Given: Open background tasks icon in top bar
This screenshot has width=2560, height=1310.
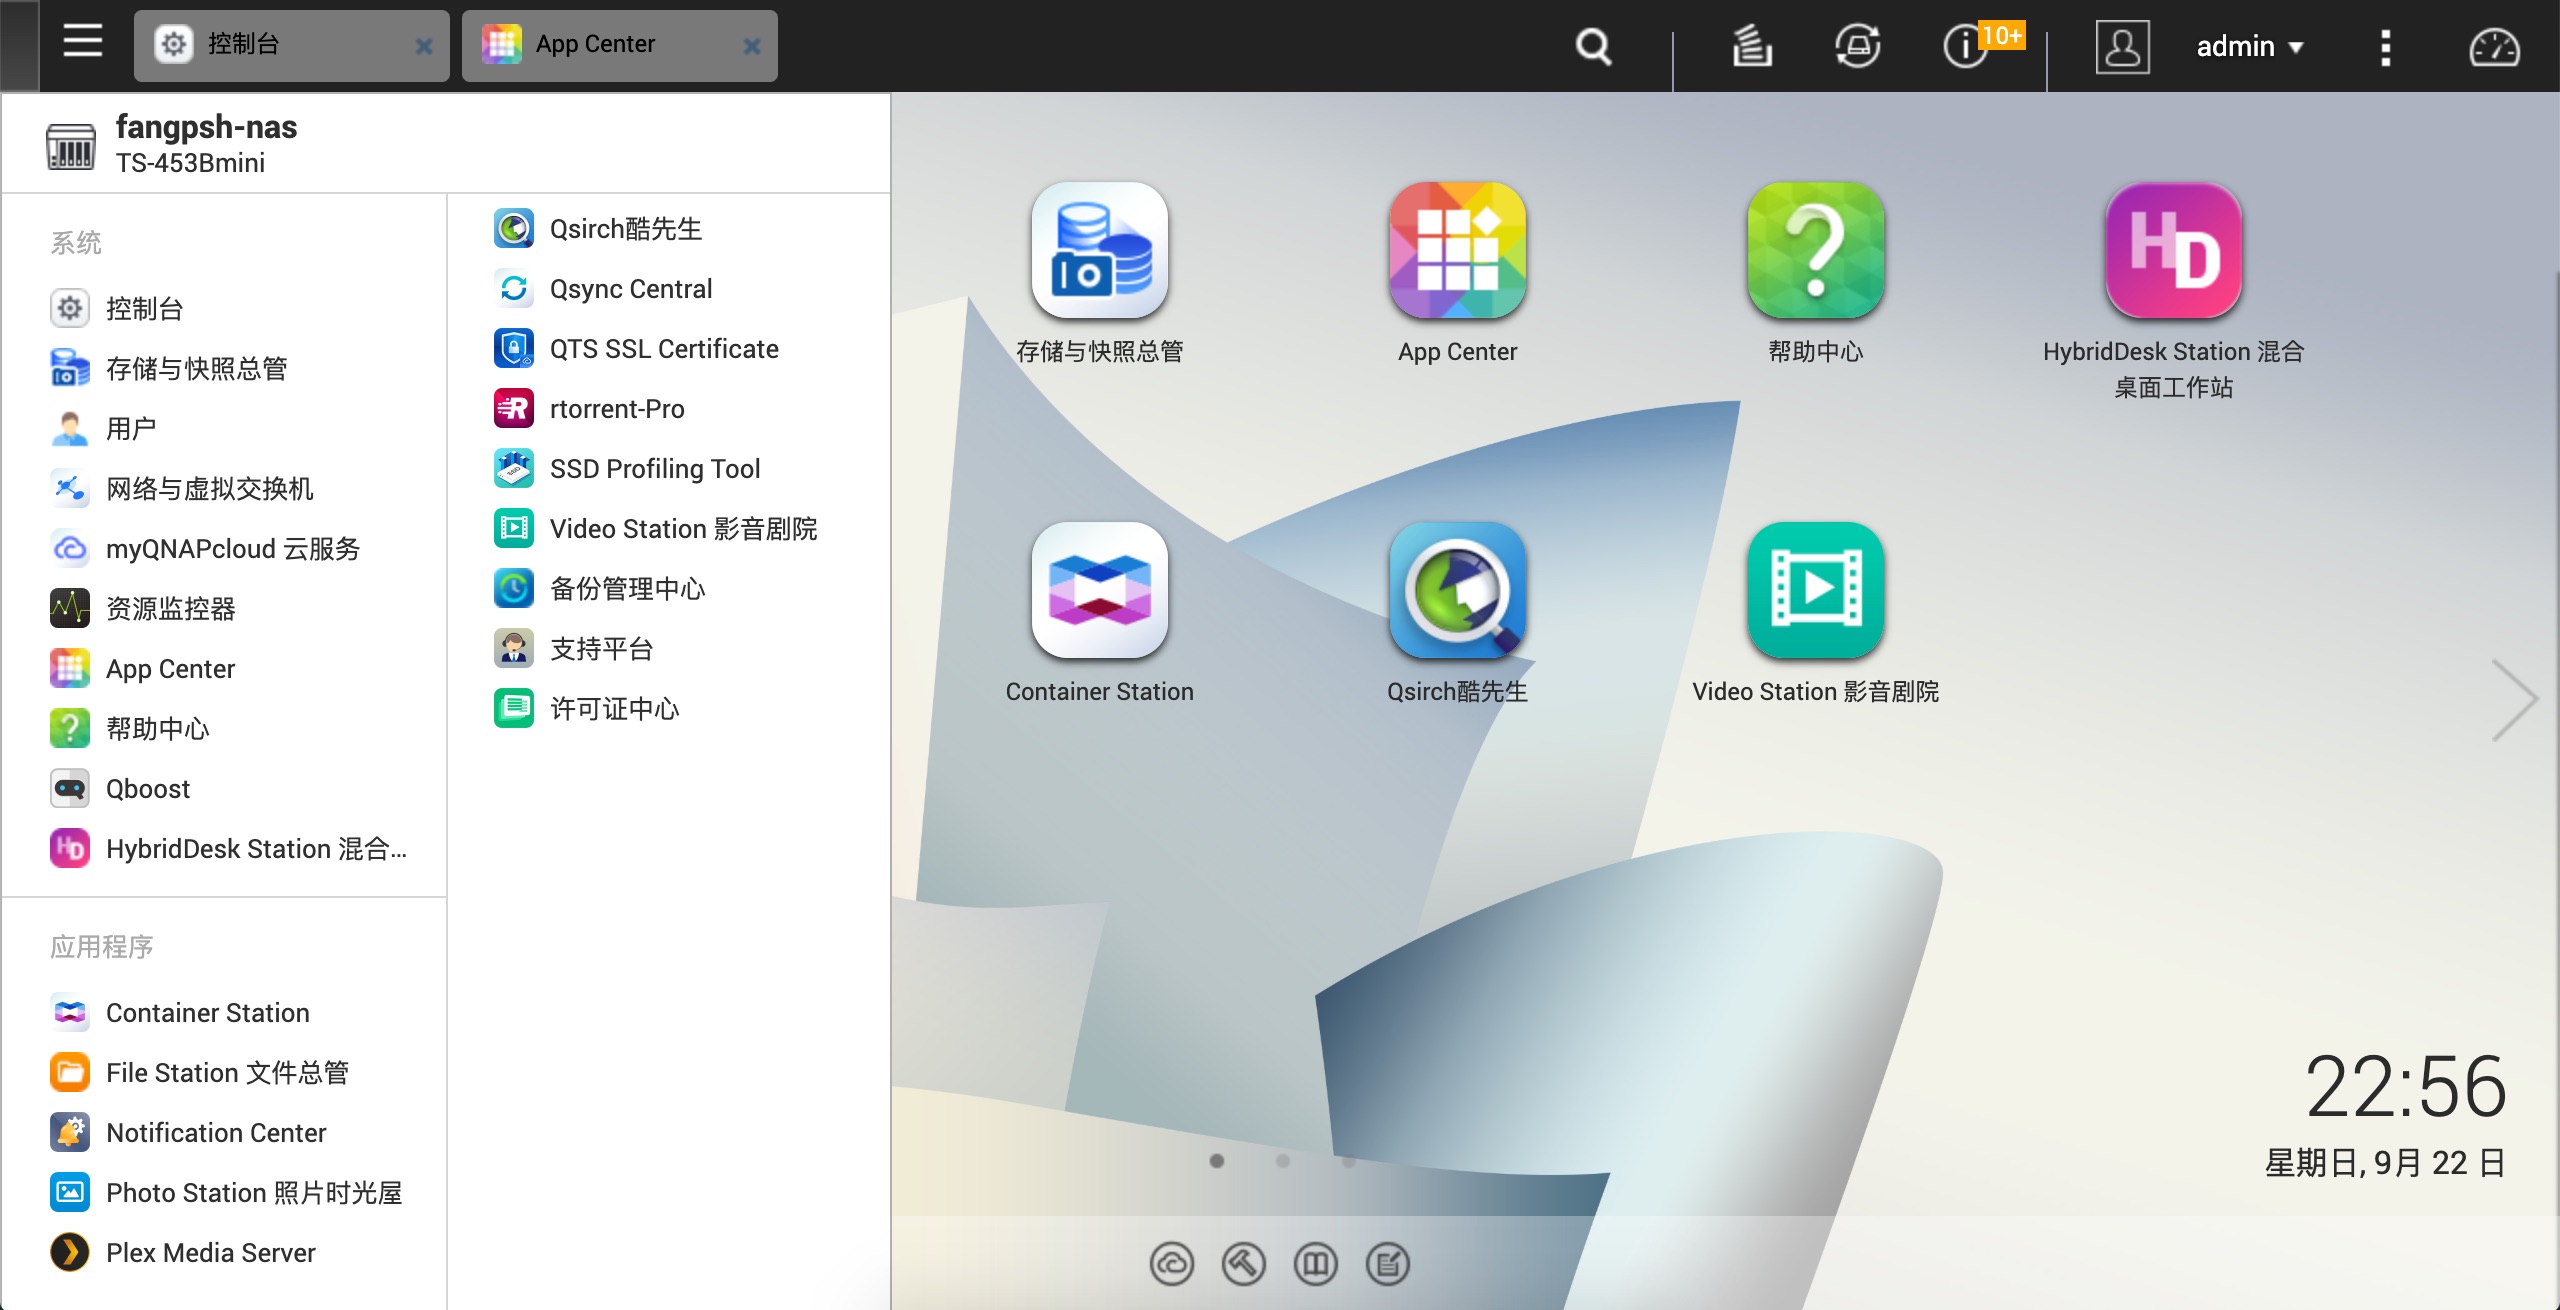Looking at the screenshot, I should (x=1752, y=46).
